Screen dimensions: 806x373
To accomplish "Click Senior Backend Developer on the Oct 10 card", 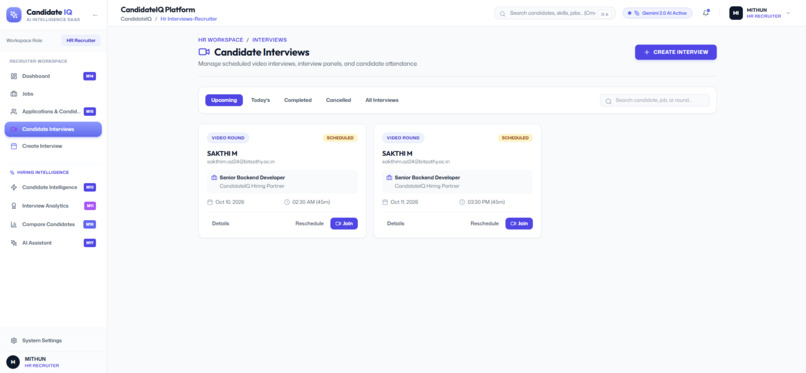I will point(252,177).
